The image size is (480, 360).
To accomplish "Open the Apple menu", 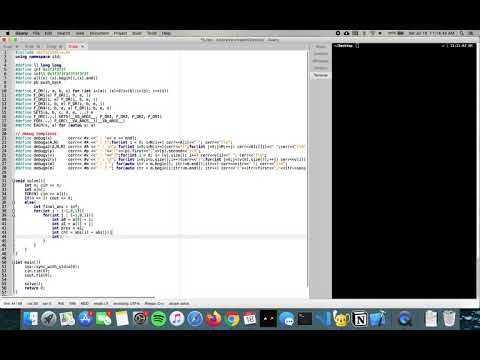I will [x=7, y=33].
